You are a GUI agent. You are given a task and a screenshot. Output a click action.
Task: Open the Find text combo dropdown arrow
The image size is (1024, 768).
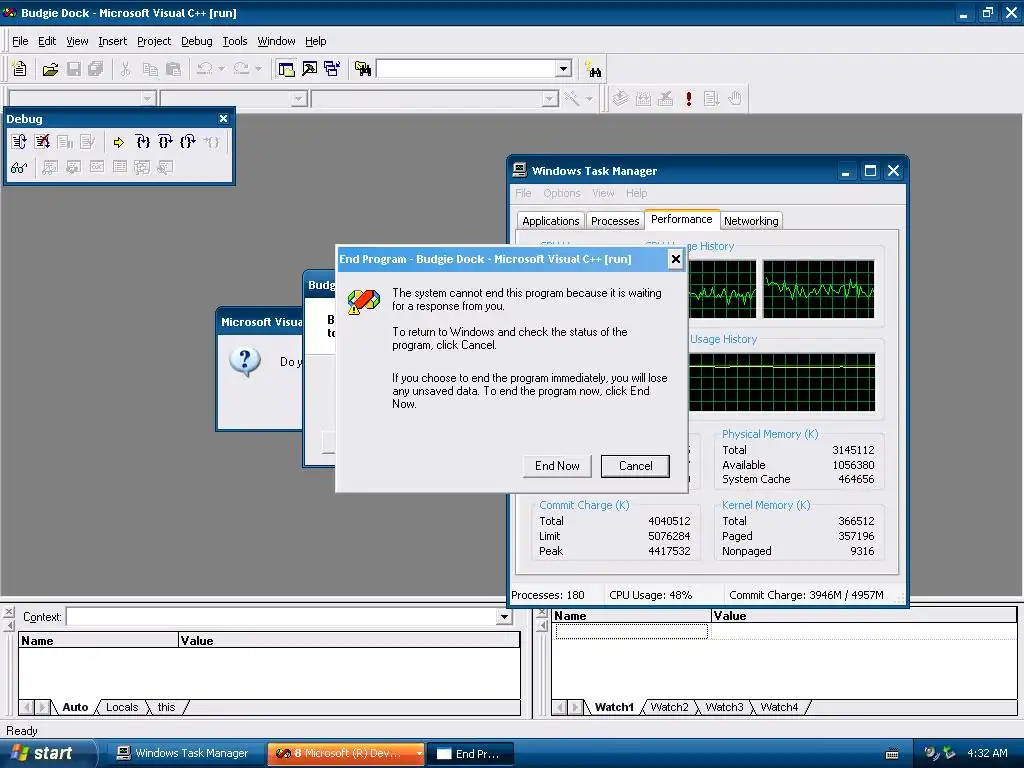(x=564, y=69)
